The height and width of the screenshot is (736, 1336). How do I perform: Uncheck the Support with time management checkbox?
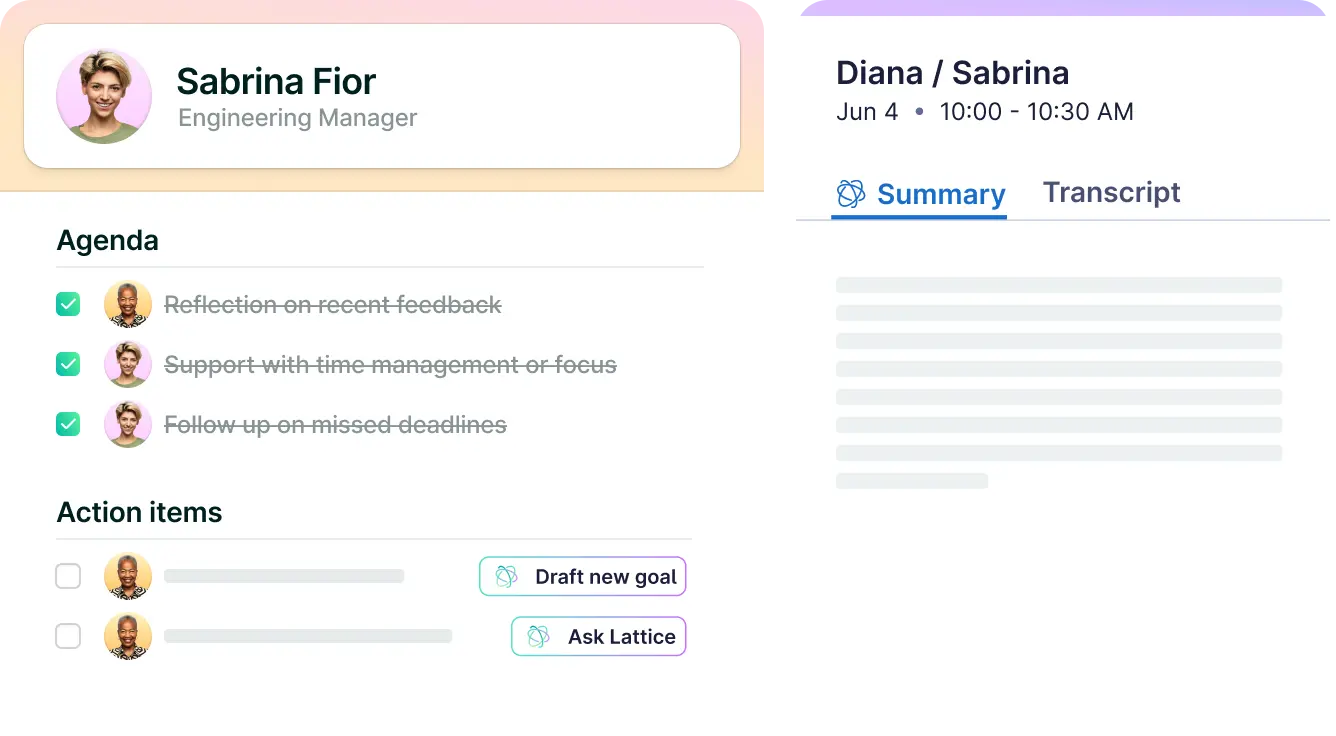[x=68, y=365]
